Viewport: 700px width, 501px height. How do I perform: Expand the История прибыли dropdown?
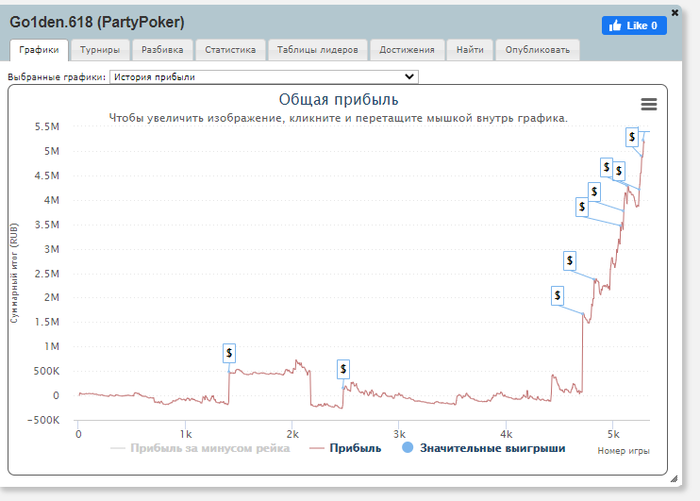point(264,77)
